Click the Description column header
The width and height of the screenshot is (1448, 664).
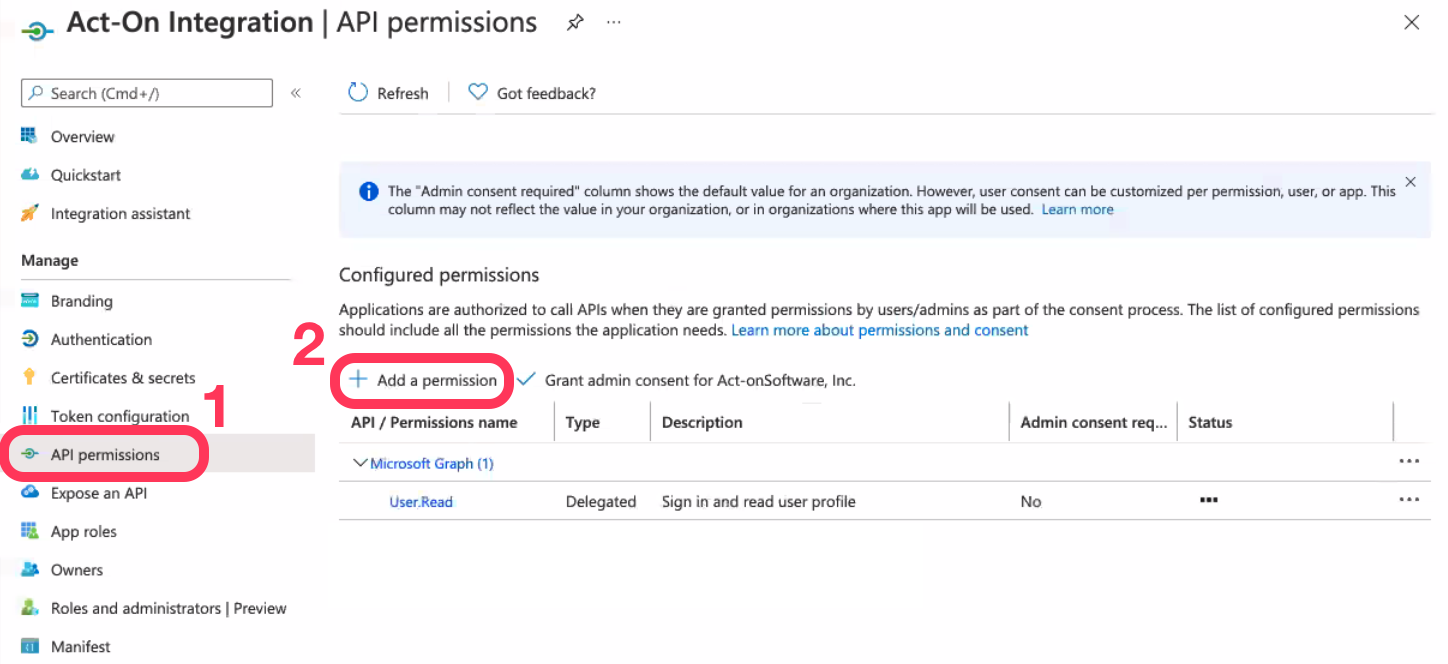tap(702, 422)
